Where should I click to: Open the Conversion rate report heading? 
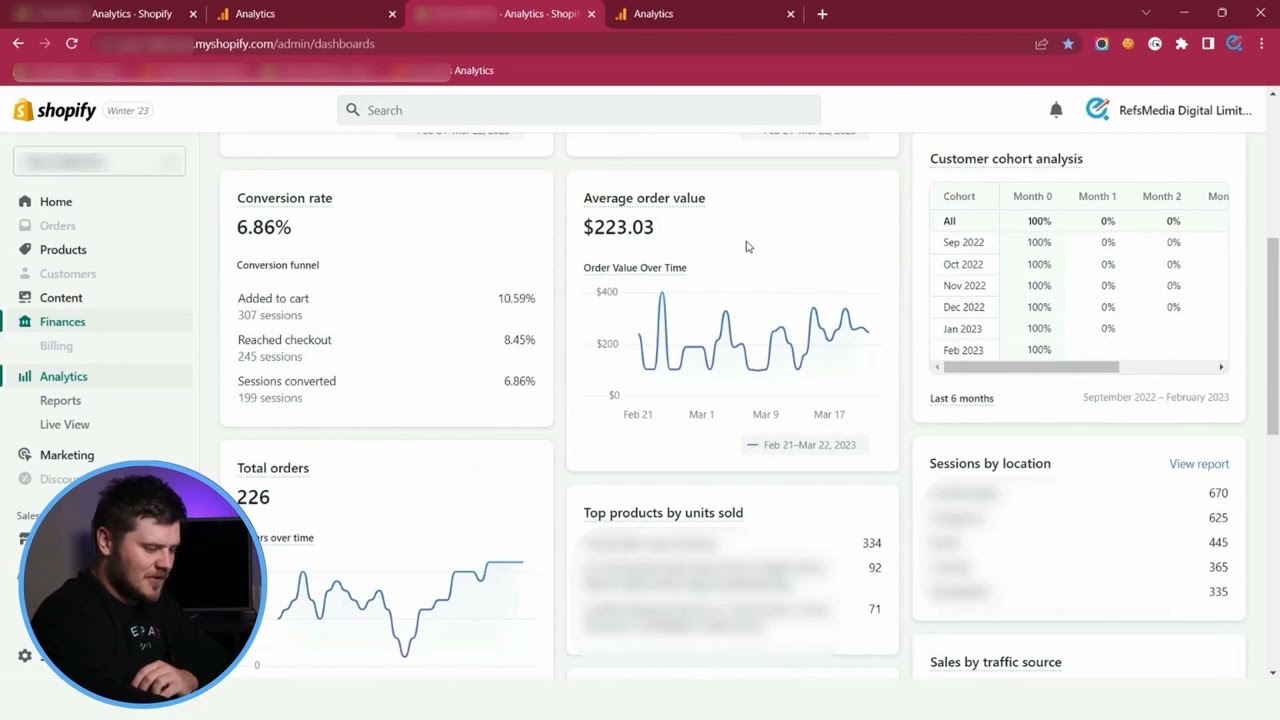[285, 198]
